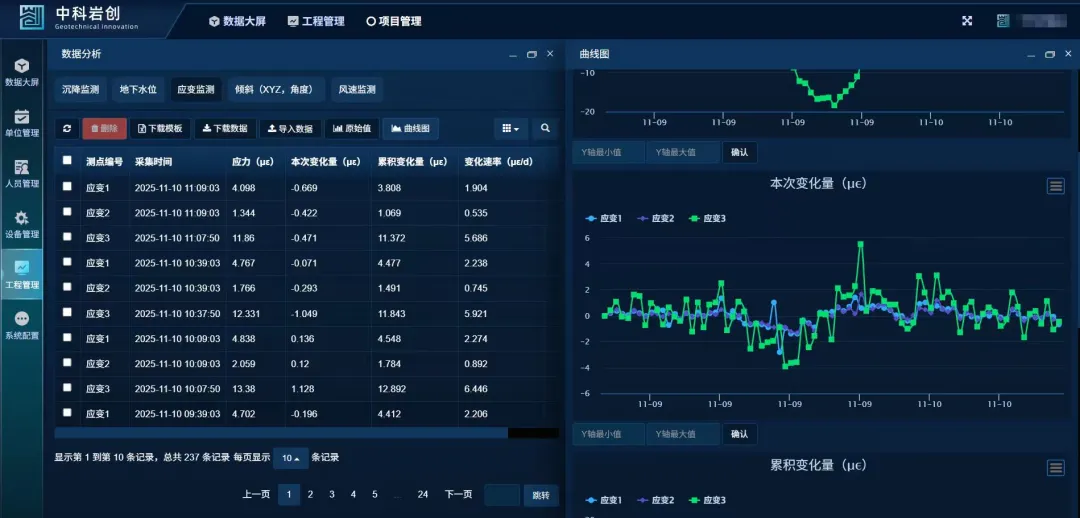Switch to the 沉降监测 tab
Image resolution: width=1080 pixels, height=518 pixels.
pyautogui.click(x=80, y=90)
